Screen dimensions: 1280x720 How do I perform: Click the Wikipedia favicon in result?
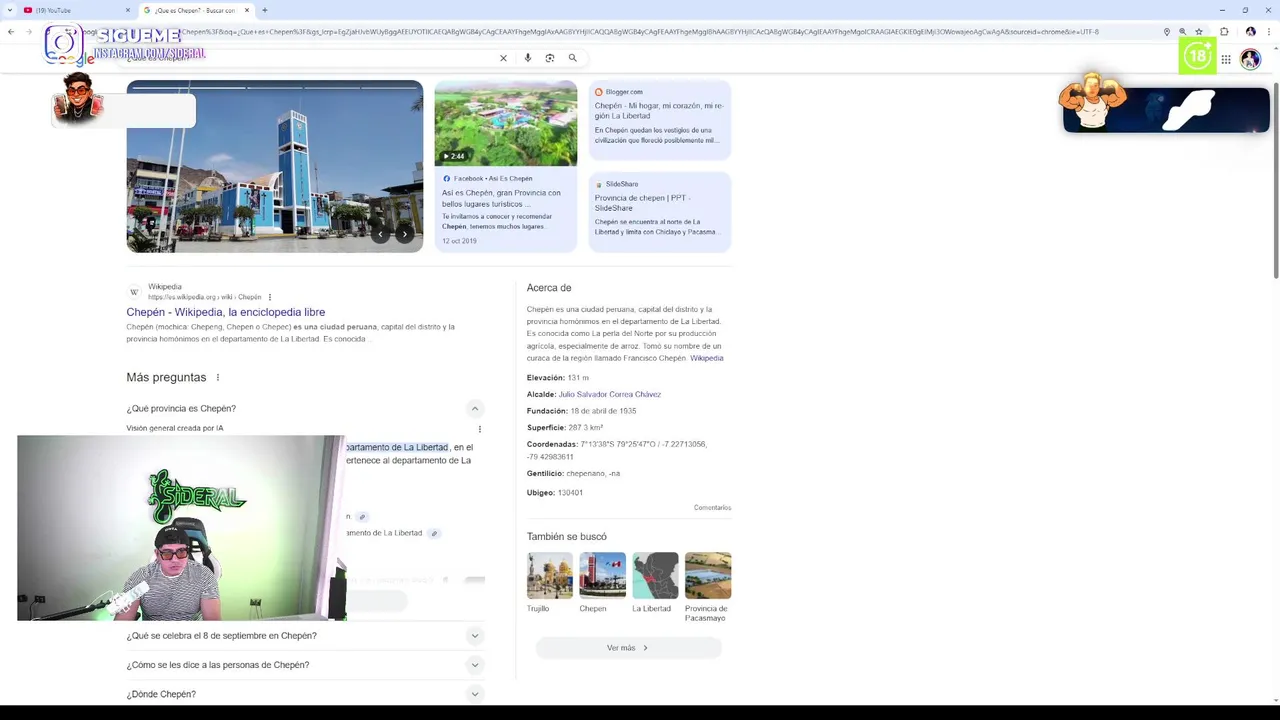(x=134, y=292)
